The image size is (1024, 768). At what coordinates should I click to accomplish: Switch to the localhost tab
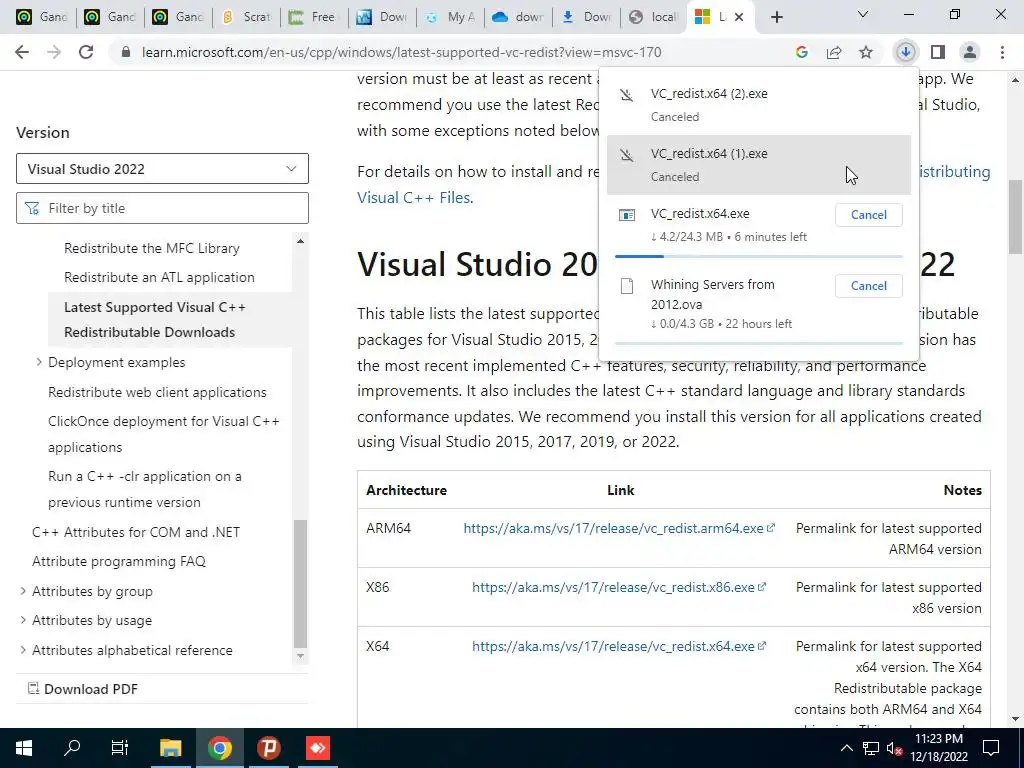(x=654, y=17)
